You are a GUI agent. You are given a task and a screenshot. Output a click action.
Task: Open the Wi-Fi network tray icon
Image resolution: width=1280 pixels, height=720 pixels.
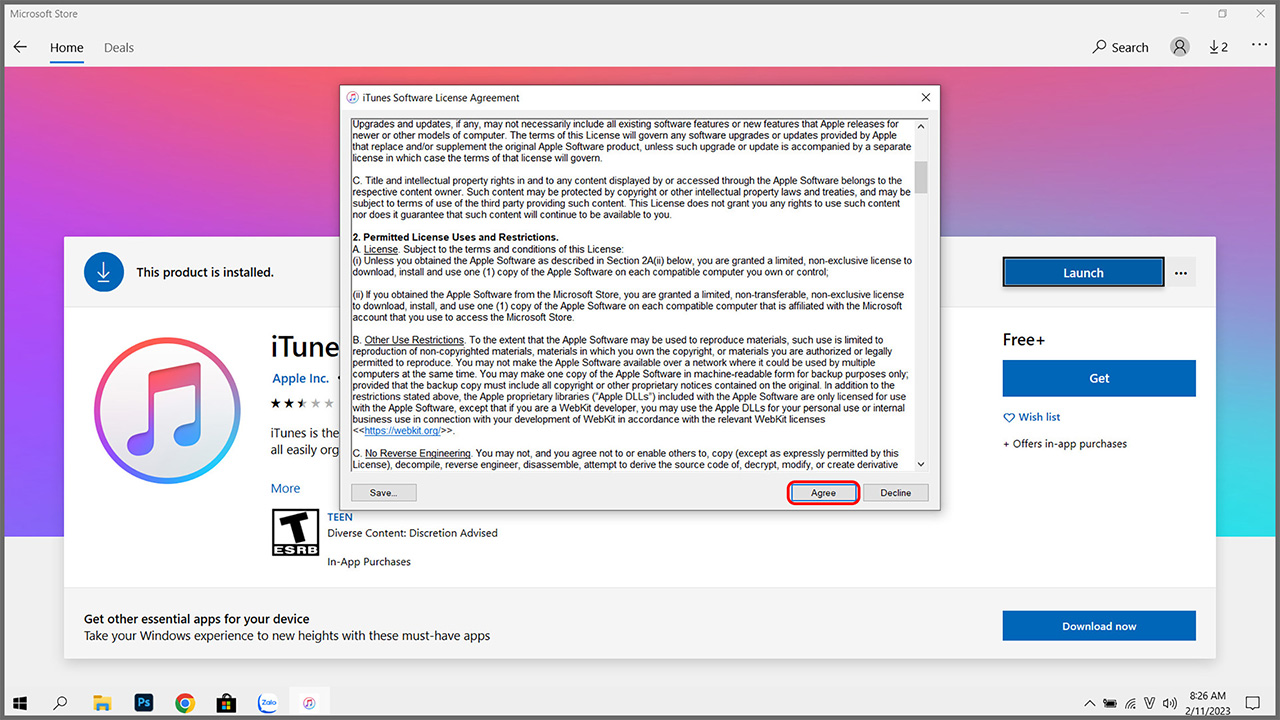coord(1130,703)
